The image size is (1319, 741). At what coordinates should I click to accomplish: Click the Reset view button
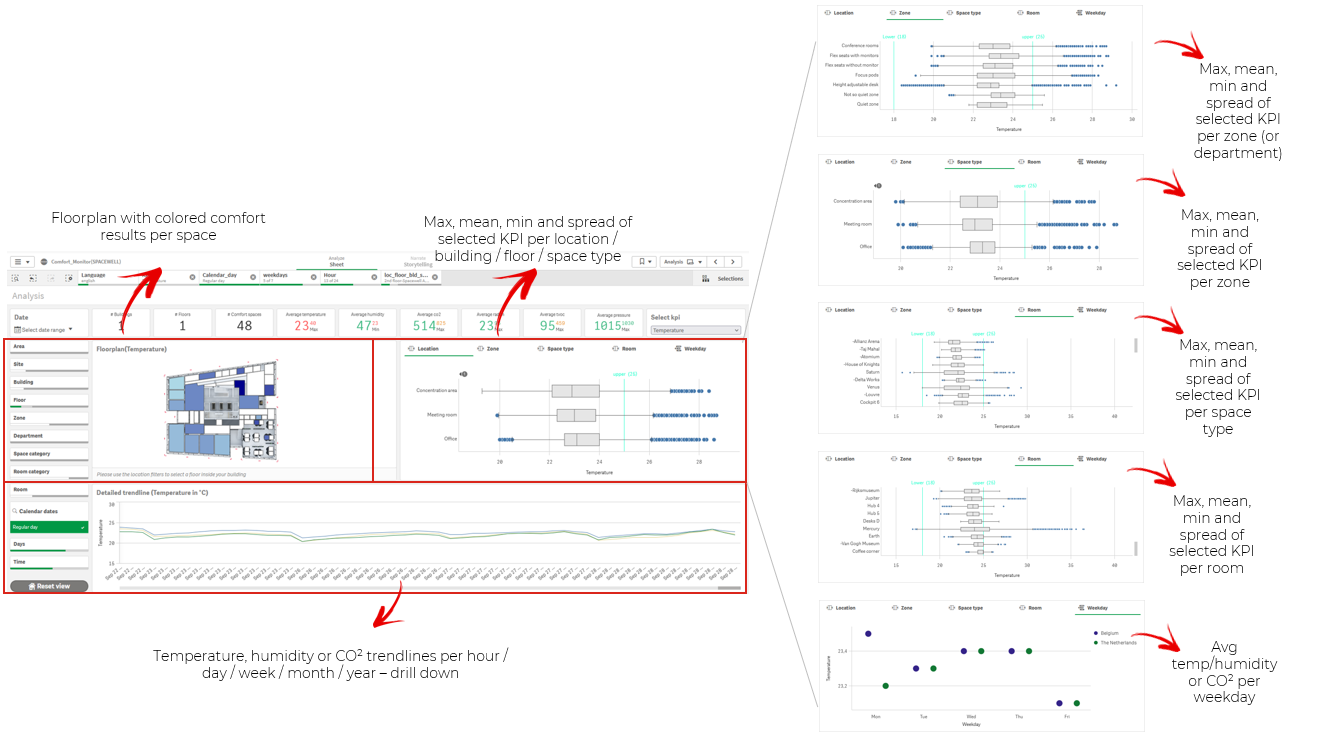click(49, 586)
